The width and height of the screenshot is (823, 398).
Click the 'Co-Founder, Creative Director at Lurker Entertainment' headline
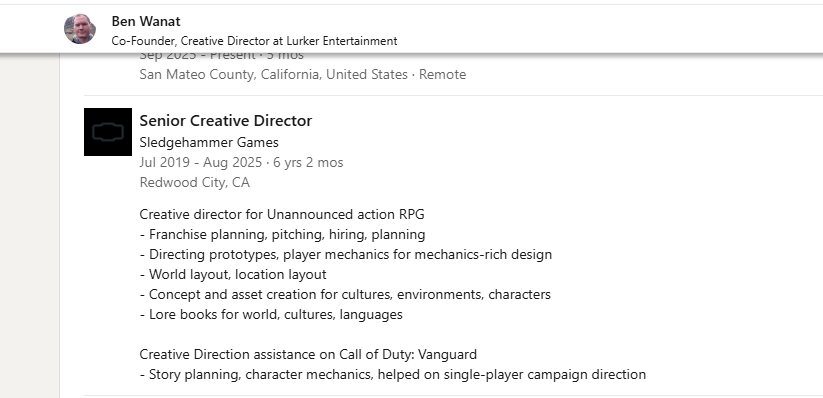(254, 41)
